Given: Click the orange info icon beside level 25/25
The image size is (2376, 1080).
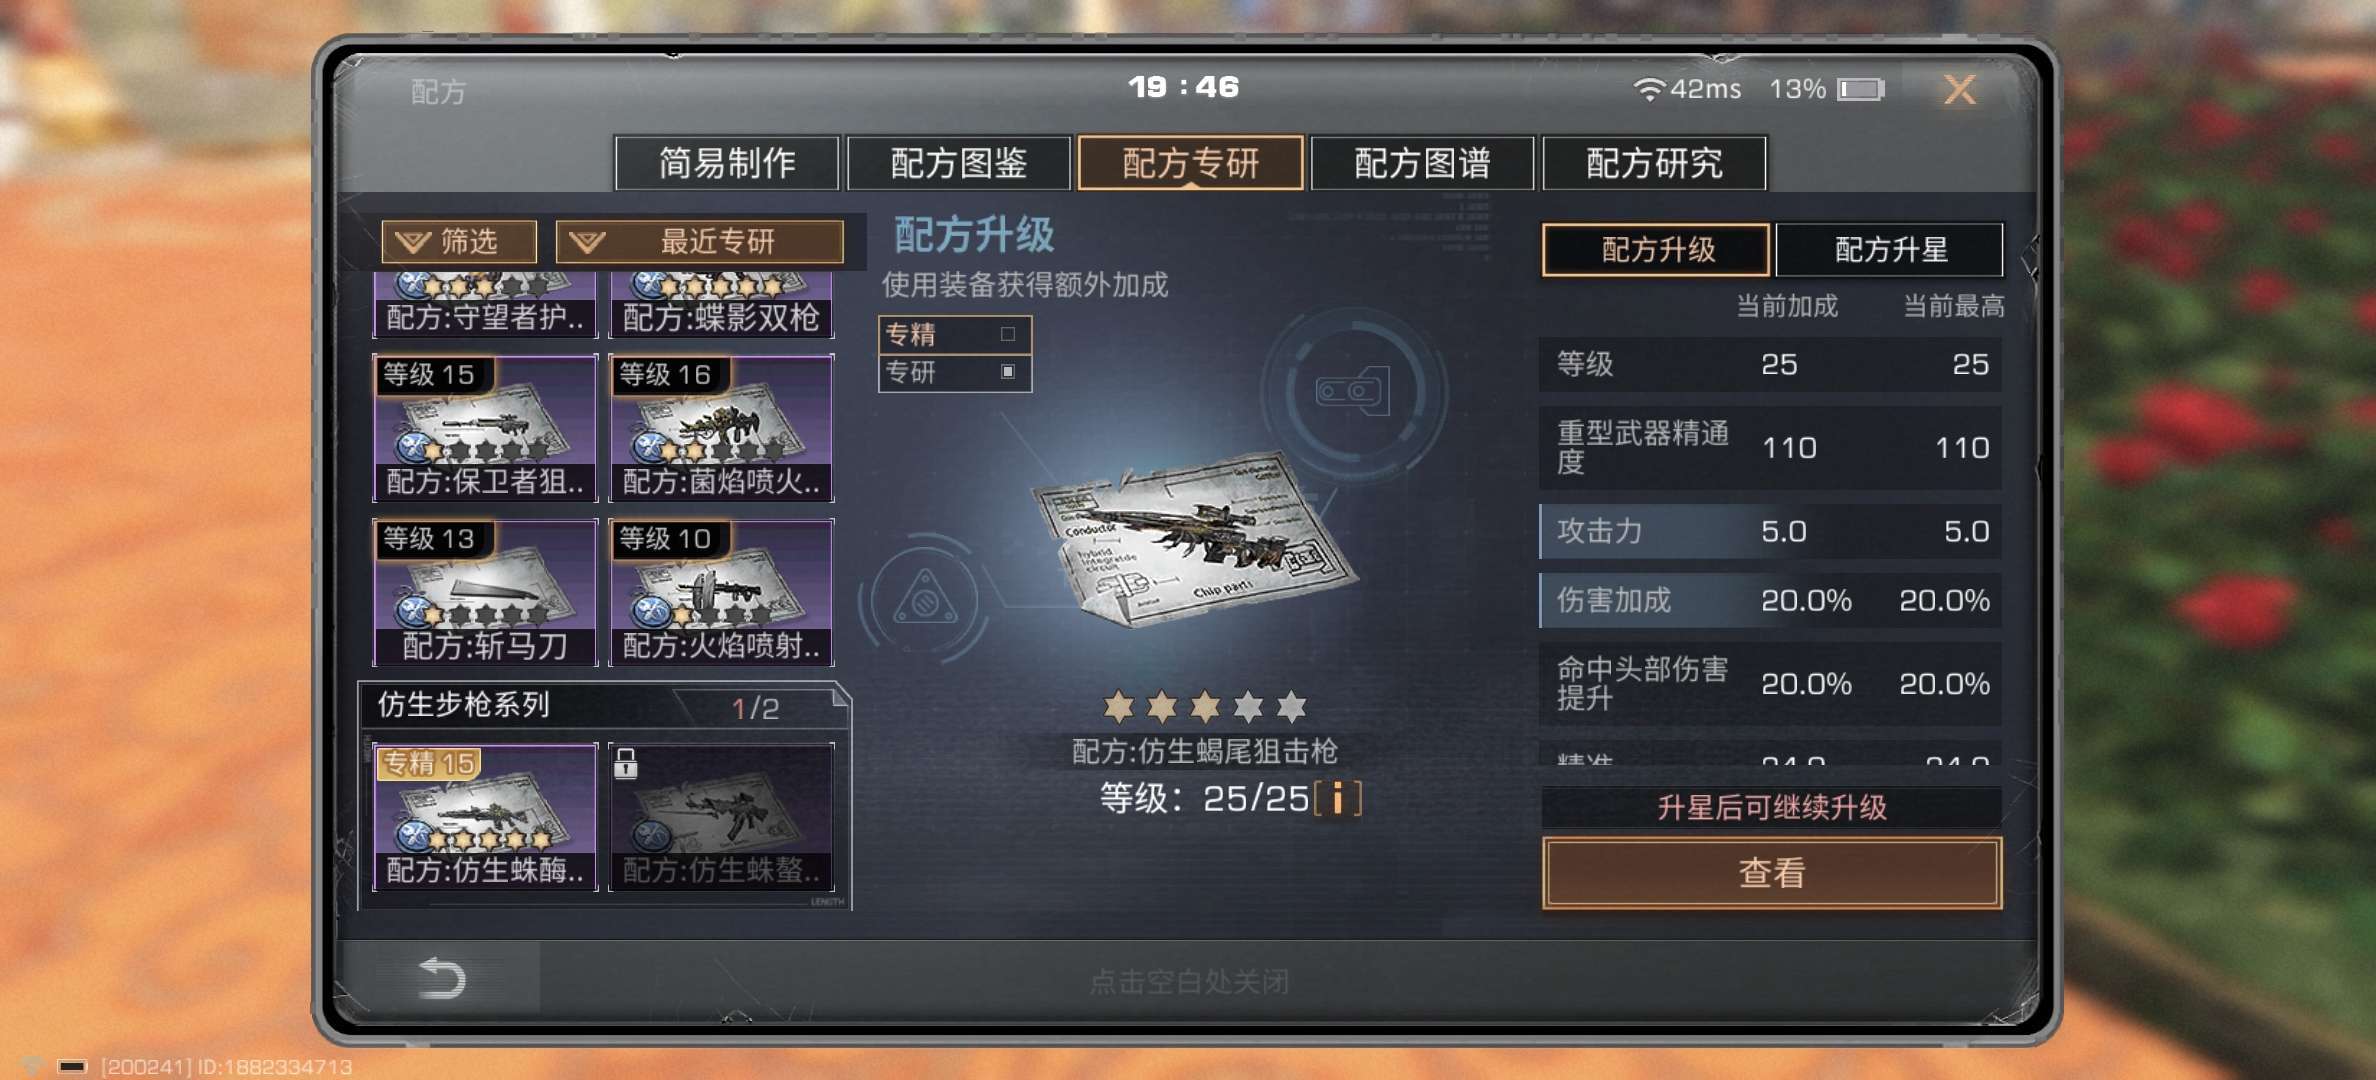Looking at the screenshot, I should pyautogui.click(x=1337, y=798).
